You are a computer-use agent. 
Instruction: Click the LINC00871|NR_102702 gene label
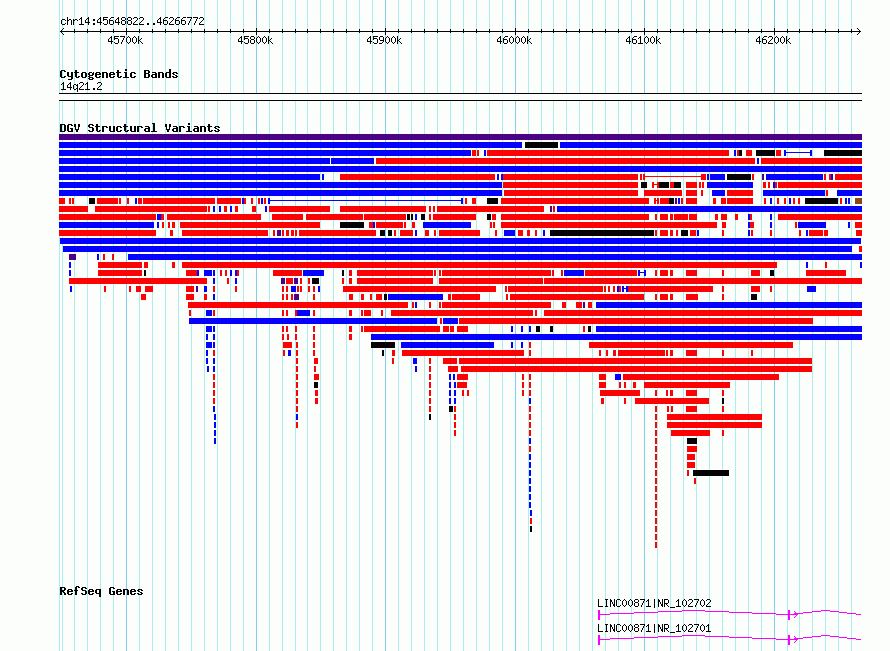pyautogui.click(x=654, y=603)
